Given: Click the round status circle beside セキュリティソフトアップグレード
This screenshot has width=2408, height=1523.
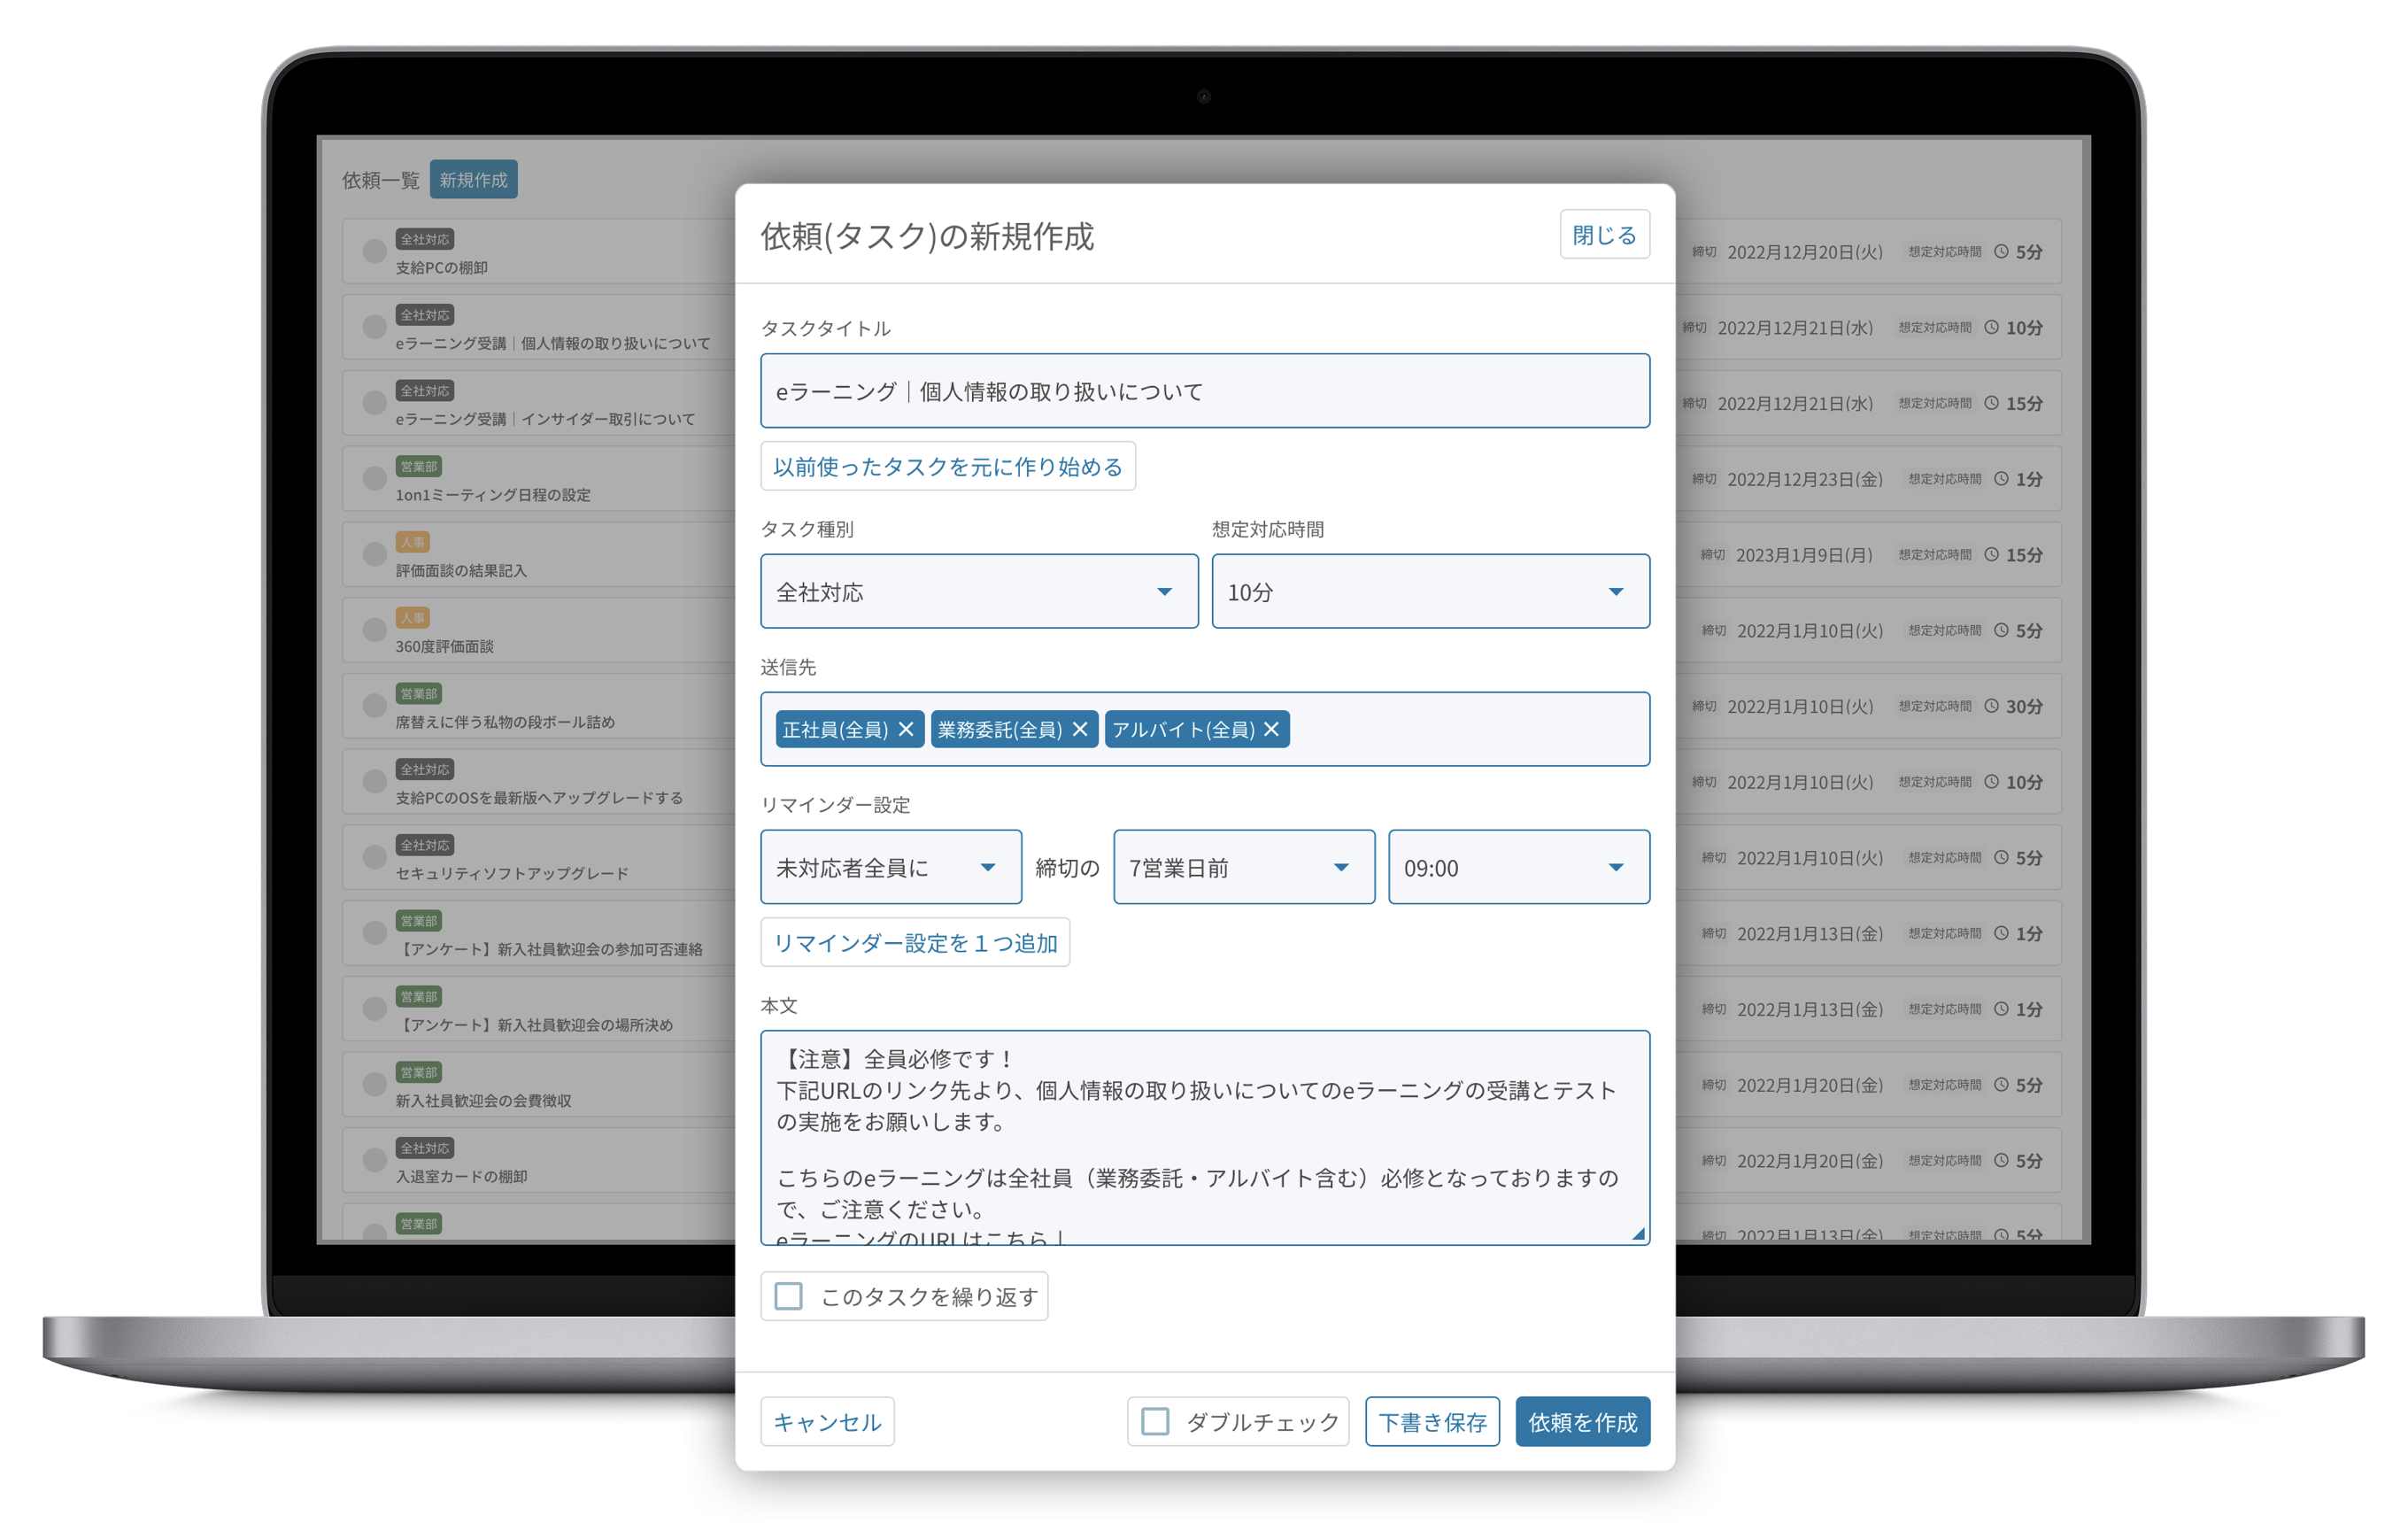Looking at the screenshot, I should tap(375, 857).
